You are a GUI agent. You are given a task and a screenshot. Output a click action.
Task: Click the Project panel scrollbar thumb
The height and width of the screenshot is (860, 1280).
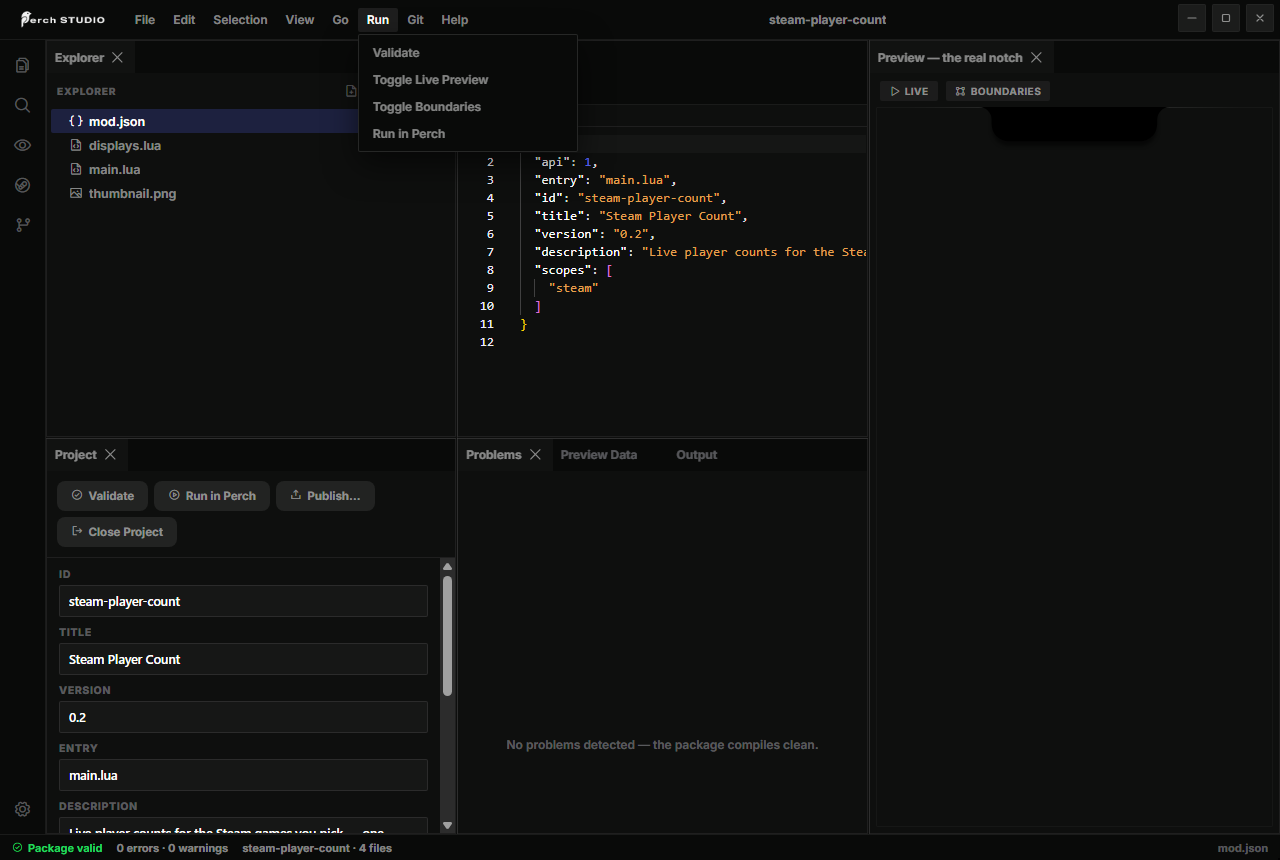(447, 635)
